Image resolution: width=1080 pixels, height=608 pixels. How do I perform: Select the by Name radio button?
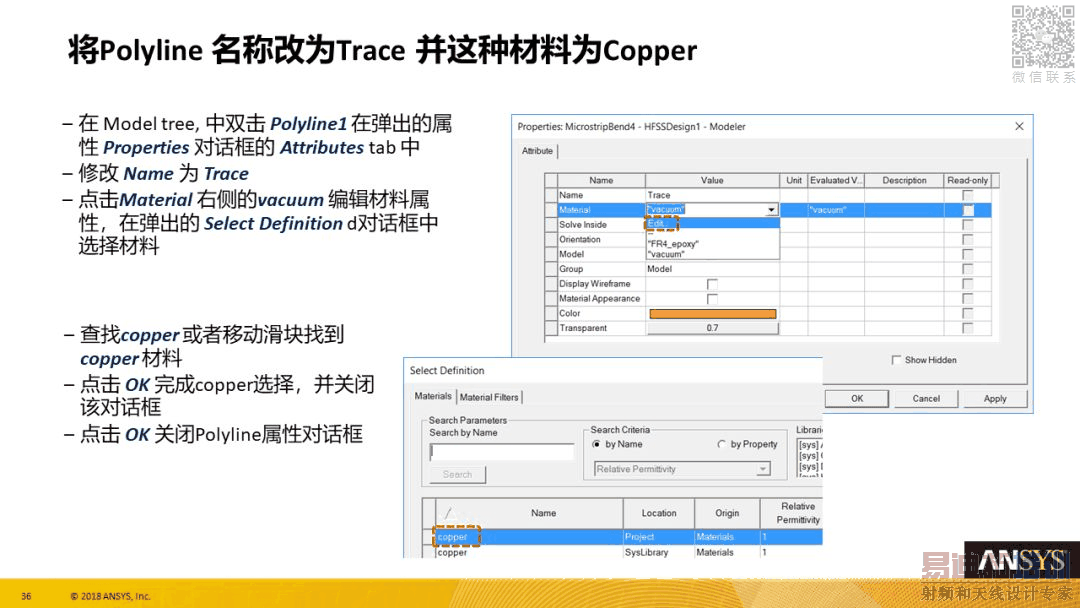596,444
